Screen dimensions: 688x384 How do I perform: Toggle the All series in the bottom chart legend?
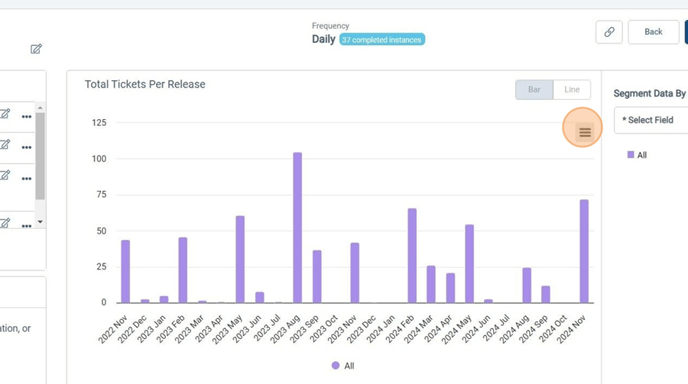click(x=343, y=366)
